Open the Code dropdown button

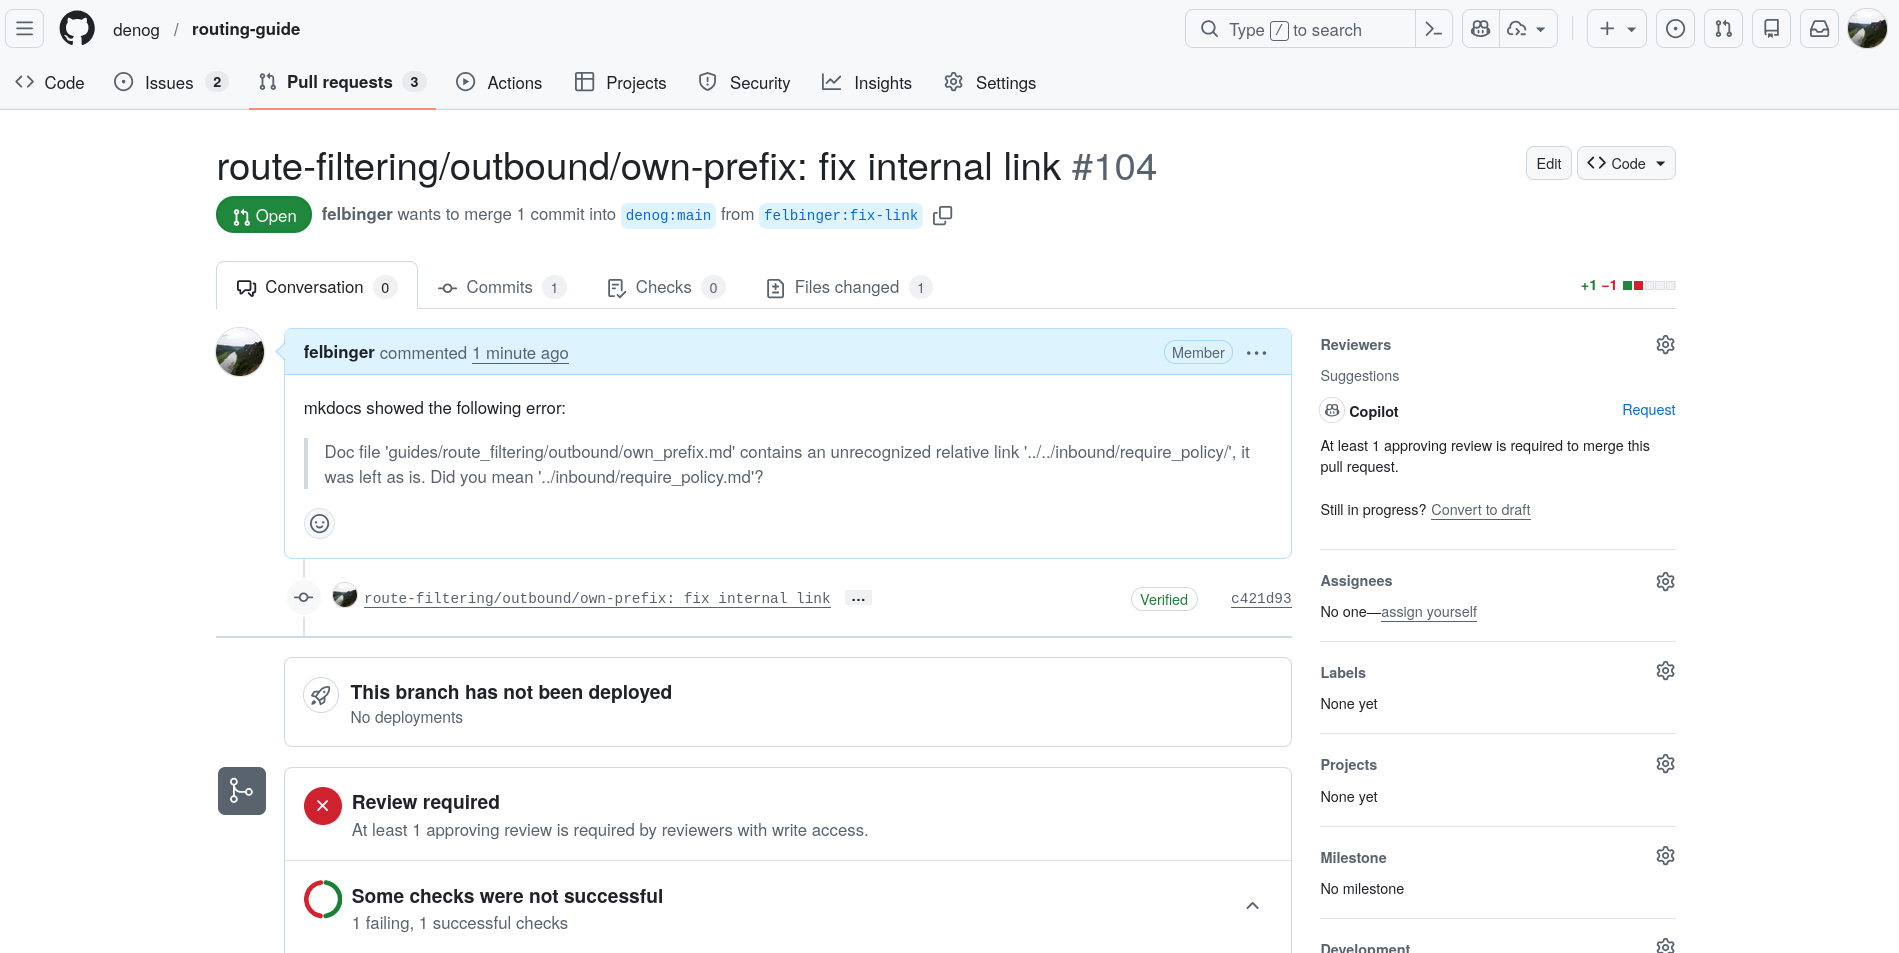[x=1625, y=164]
